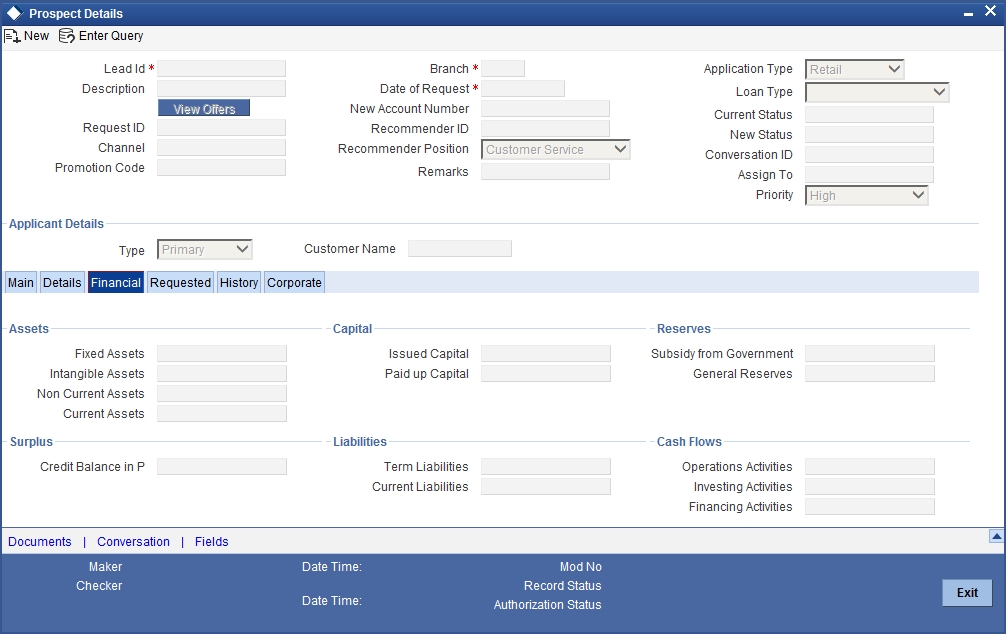Switch to the Main tab
The width and height of the screenshot is (1006, 634).
(21, 282)
